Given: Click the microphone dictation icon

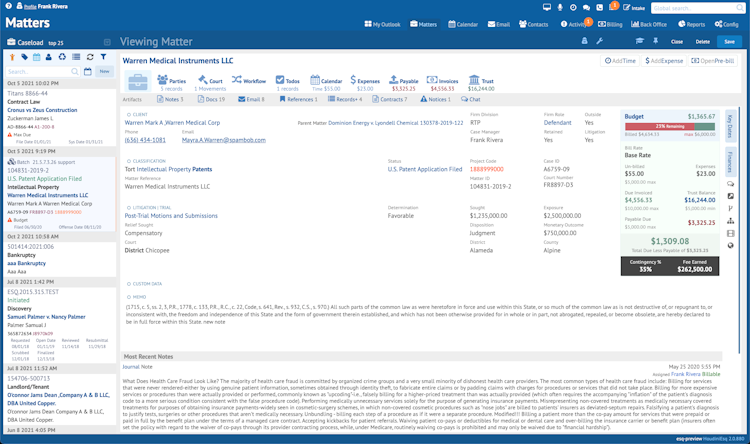Looking at the screenshot, I should [560, 7].
